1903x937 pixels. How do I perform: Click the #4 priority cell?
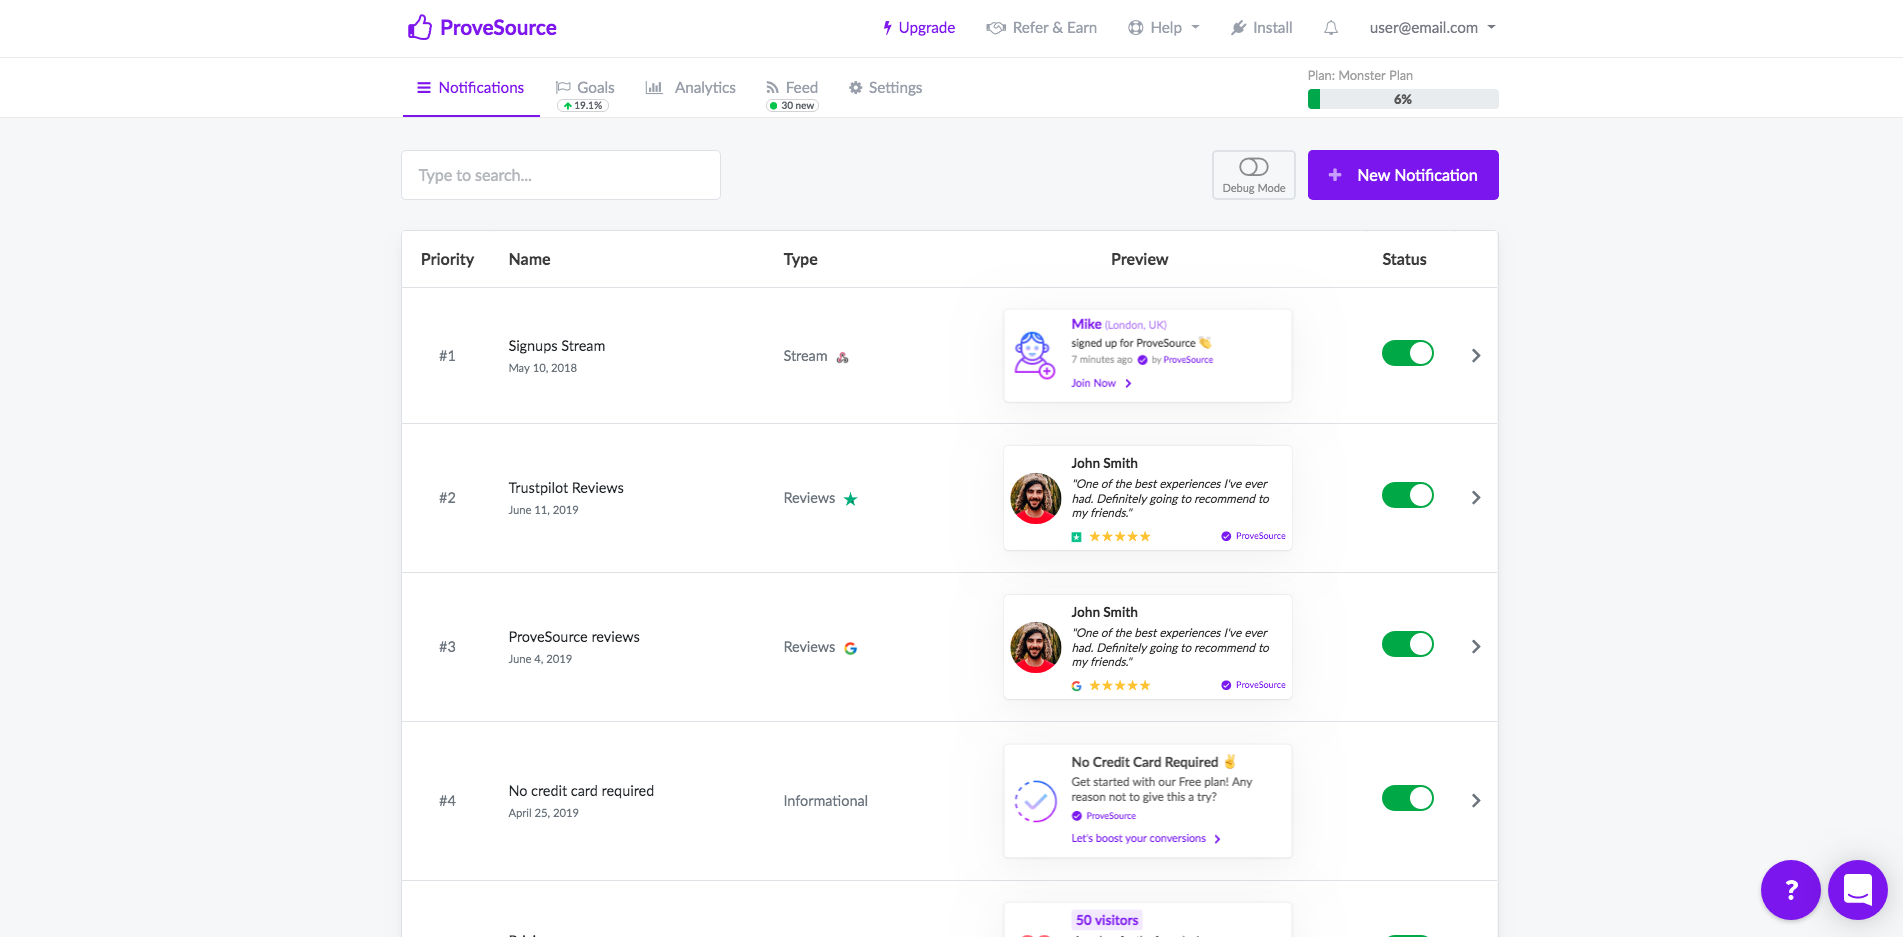[x=447, y=801]
